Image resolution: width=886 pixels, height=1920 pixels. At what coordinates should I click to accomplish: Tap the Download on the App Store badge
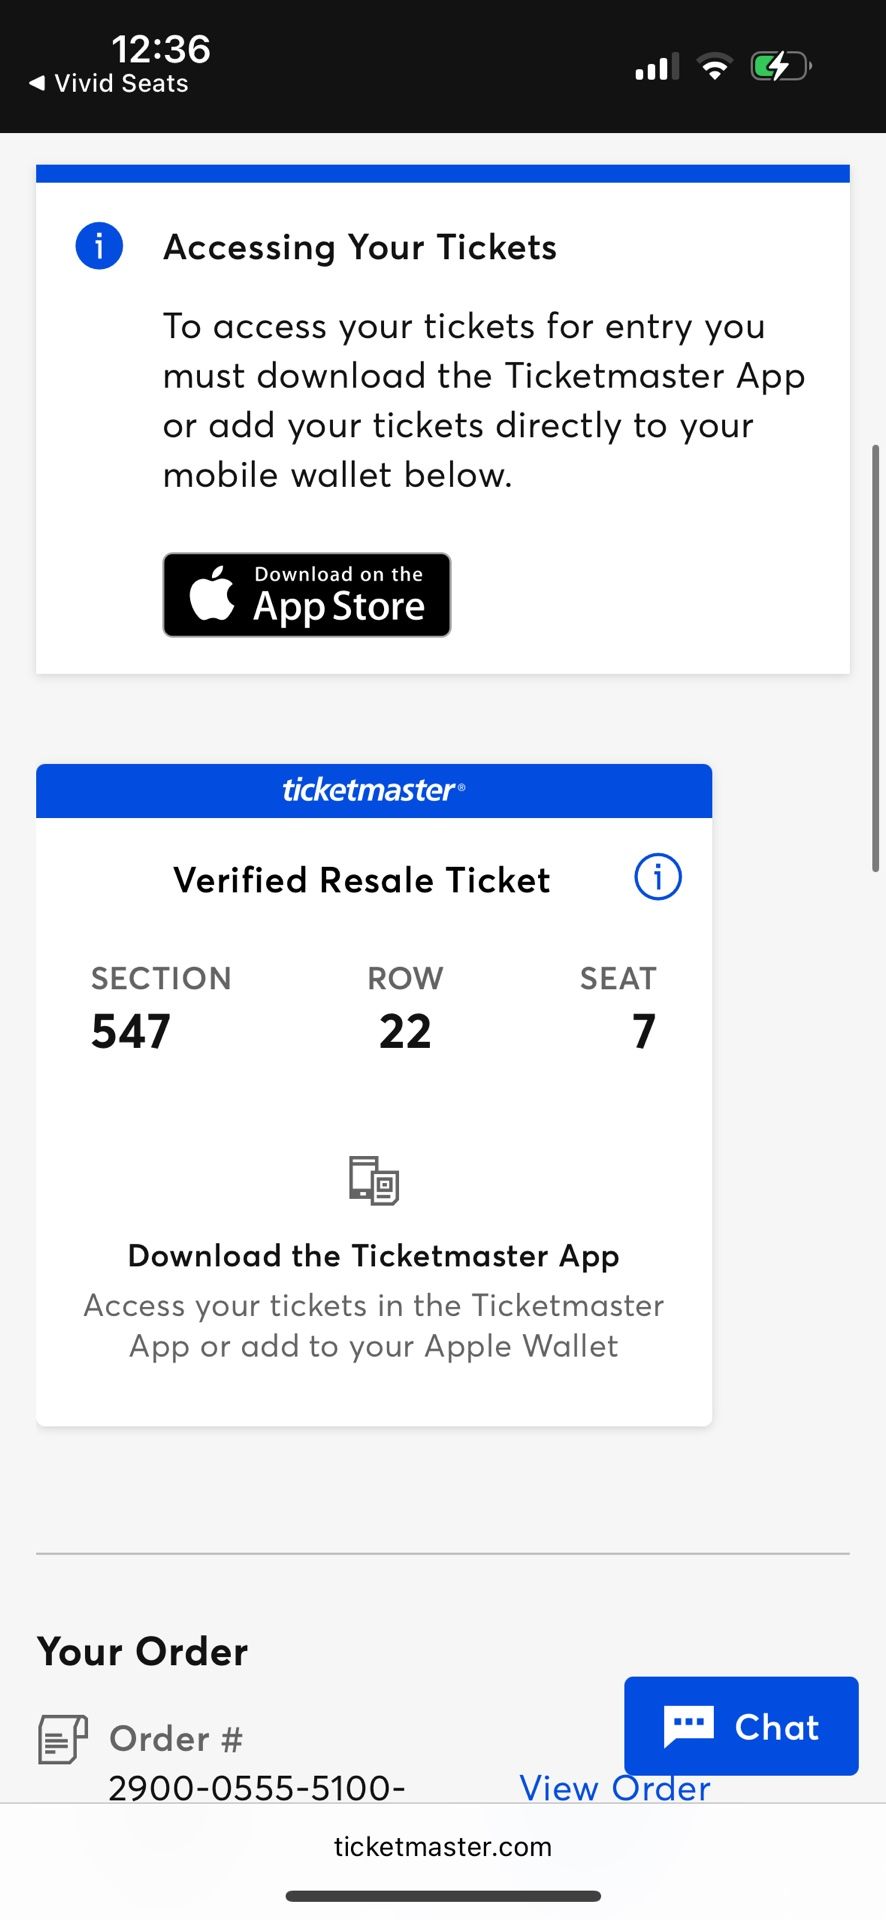(306, 595)
